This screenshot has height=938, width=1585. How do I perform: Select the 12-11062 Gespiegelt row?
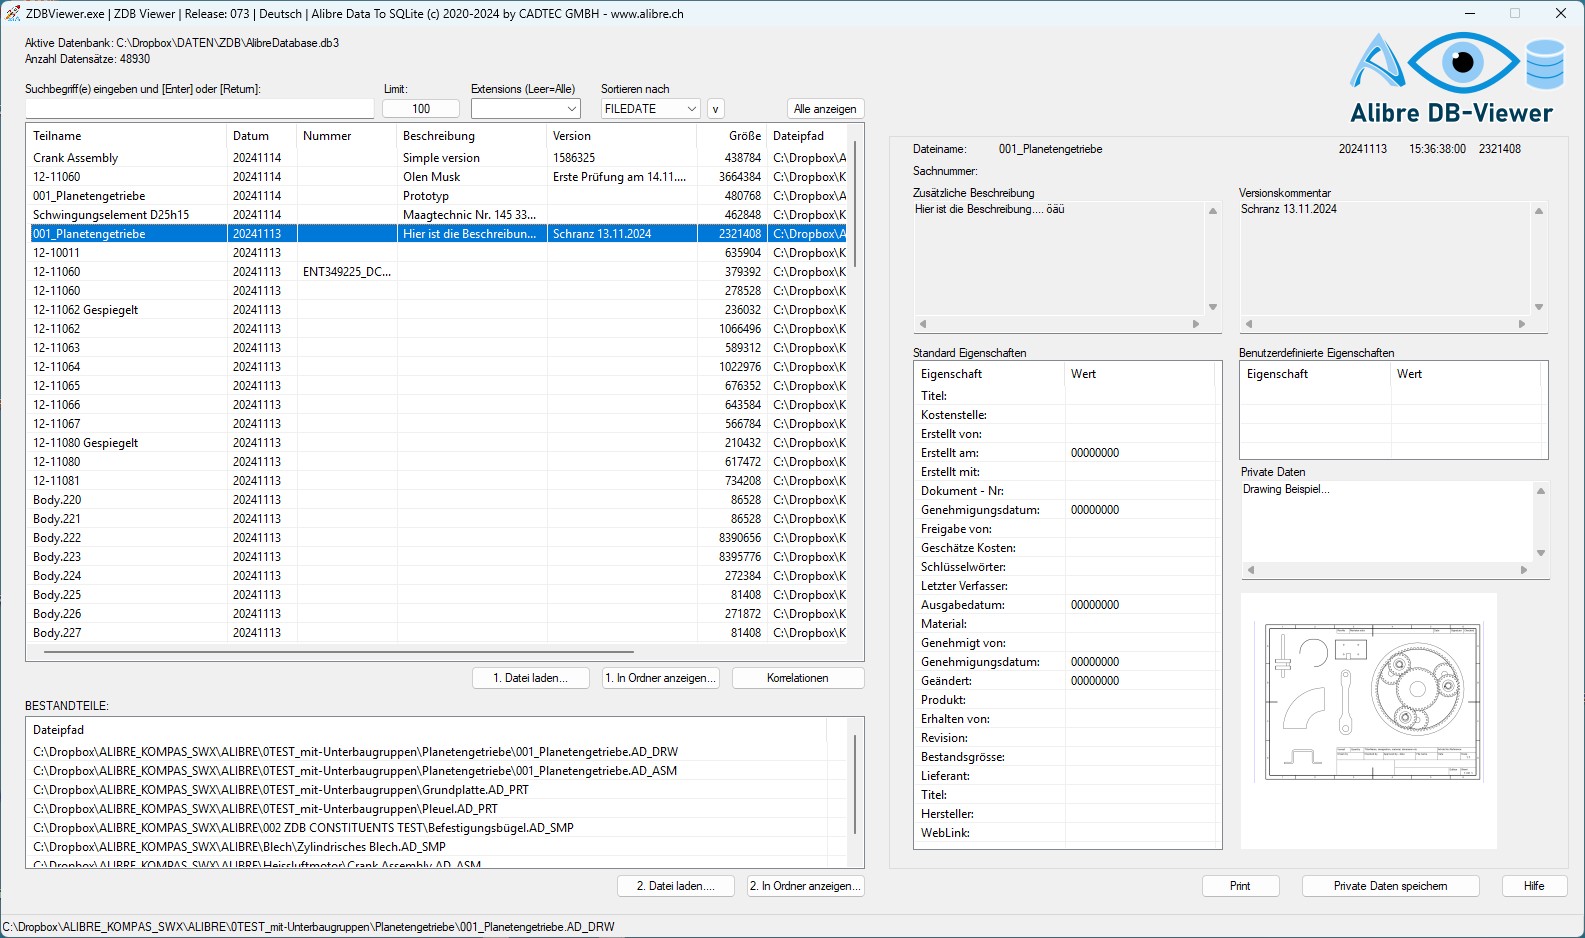pos(437,310)
